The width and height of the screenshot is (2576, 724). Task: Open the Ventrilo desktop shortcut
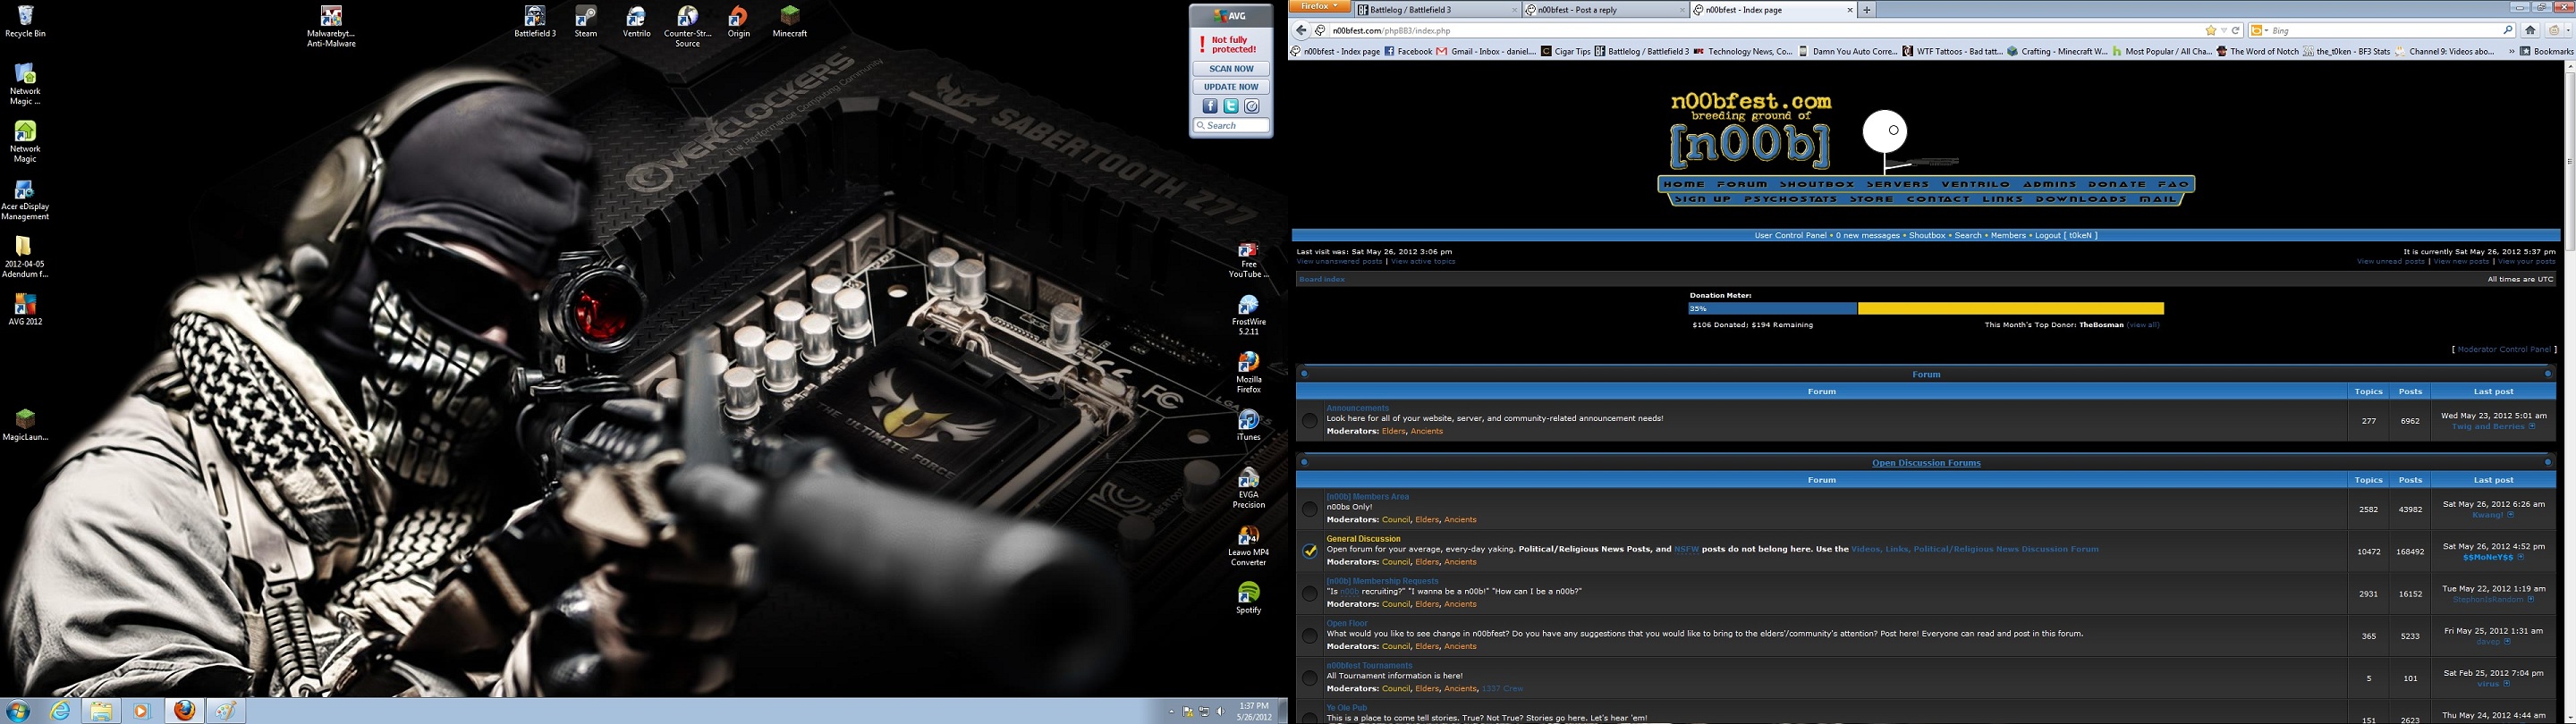pos(636,21)
